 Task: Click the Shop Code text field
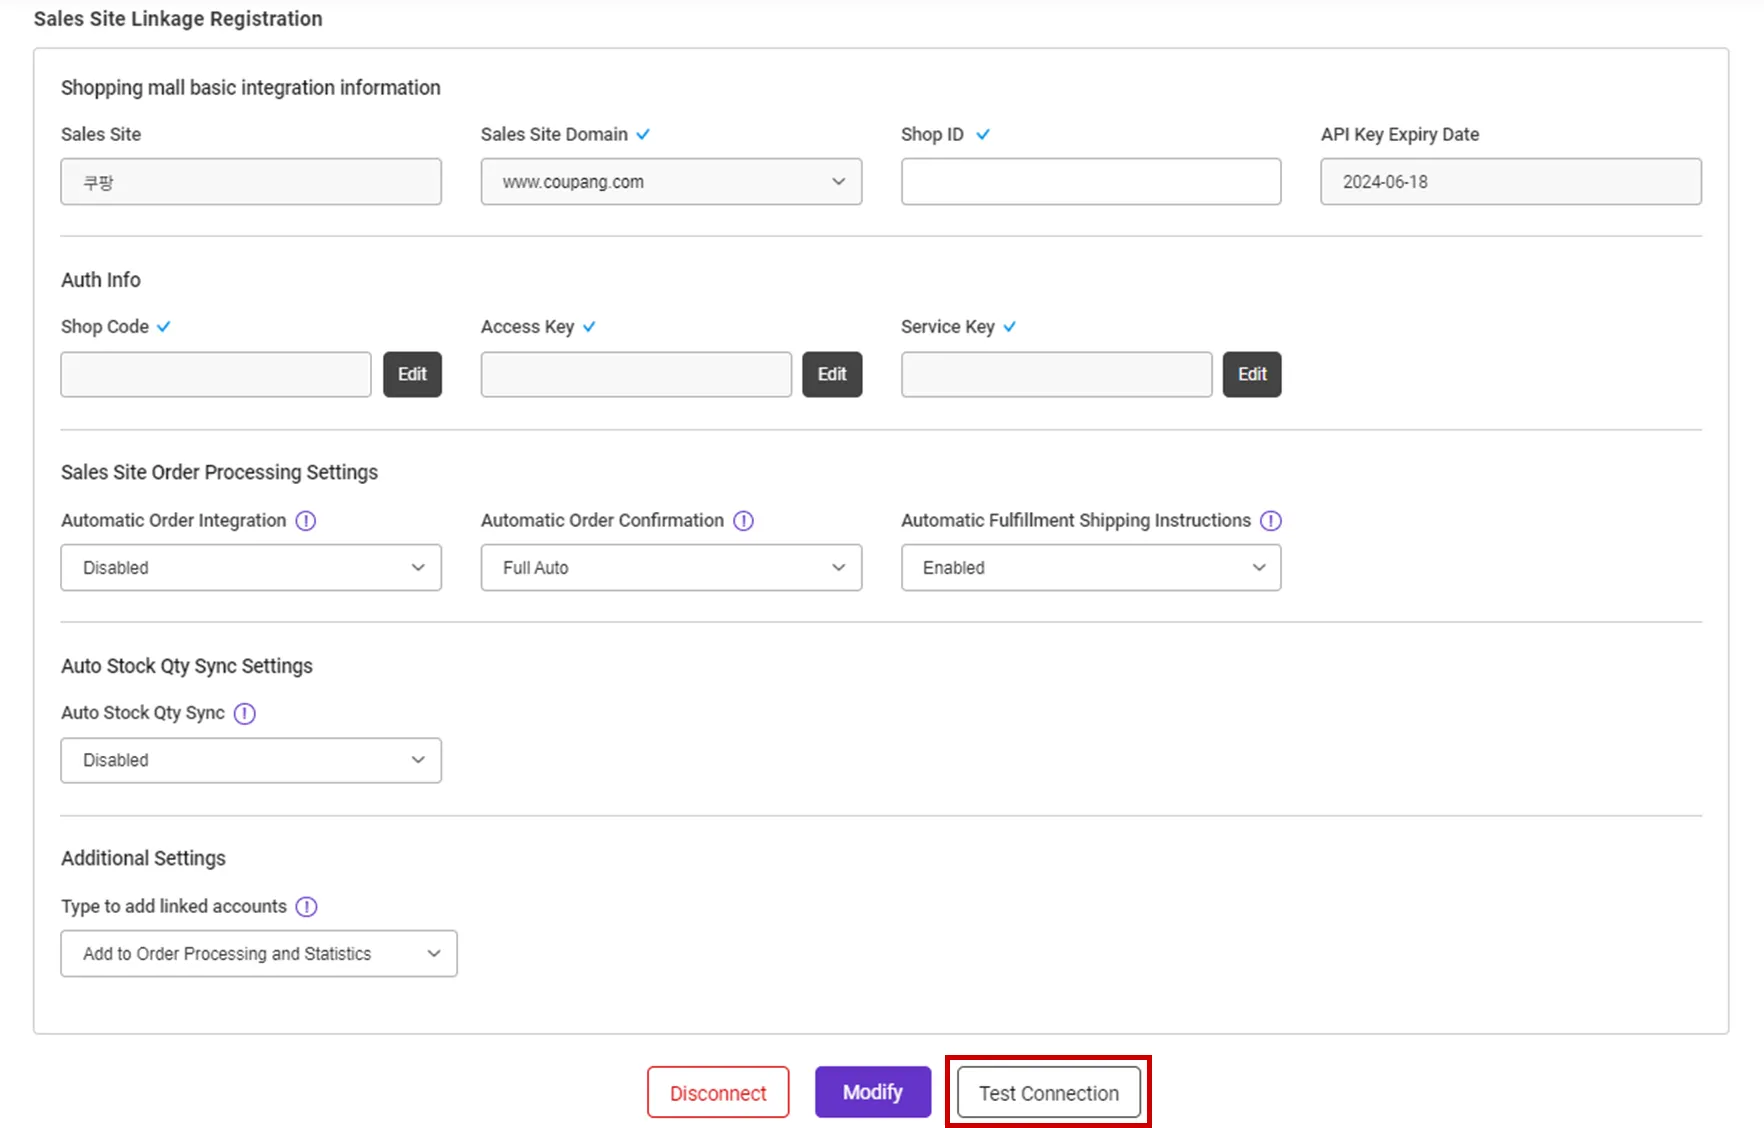point(216,375)
